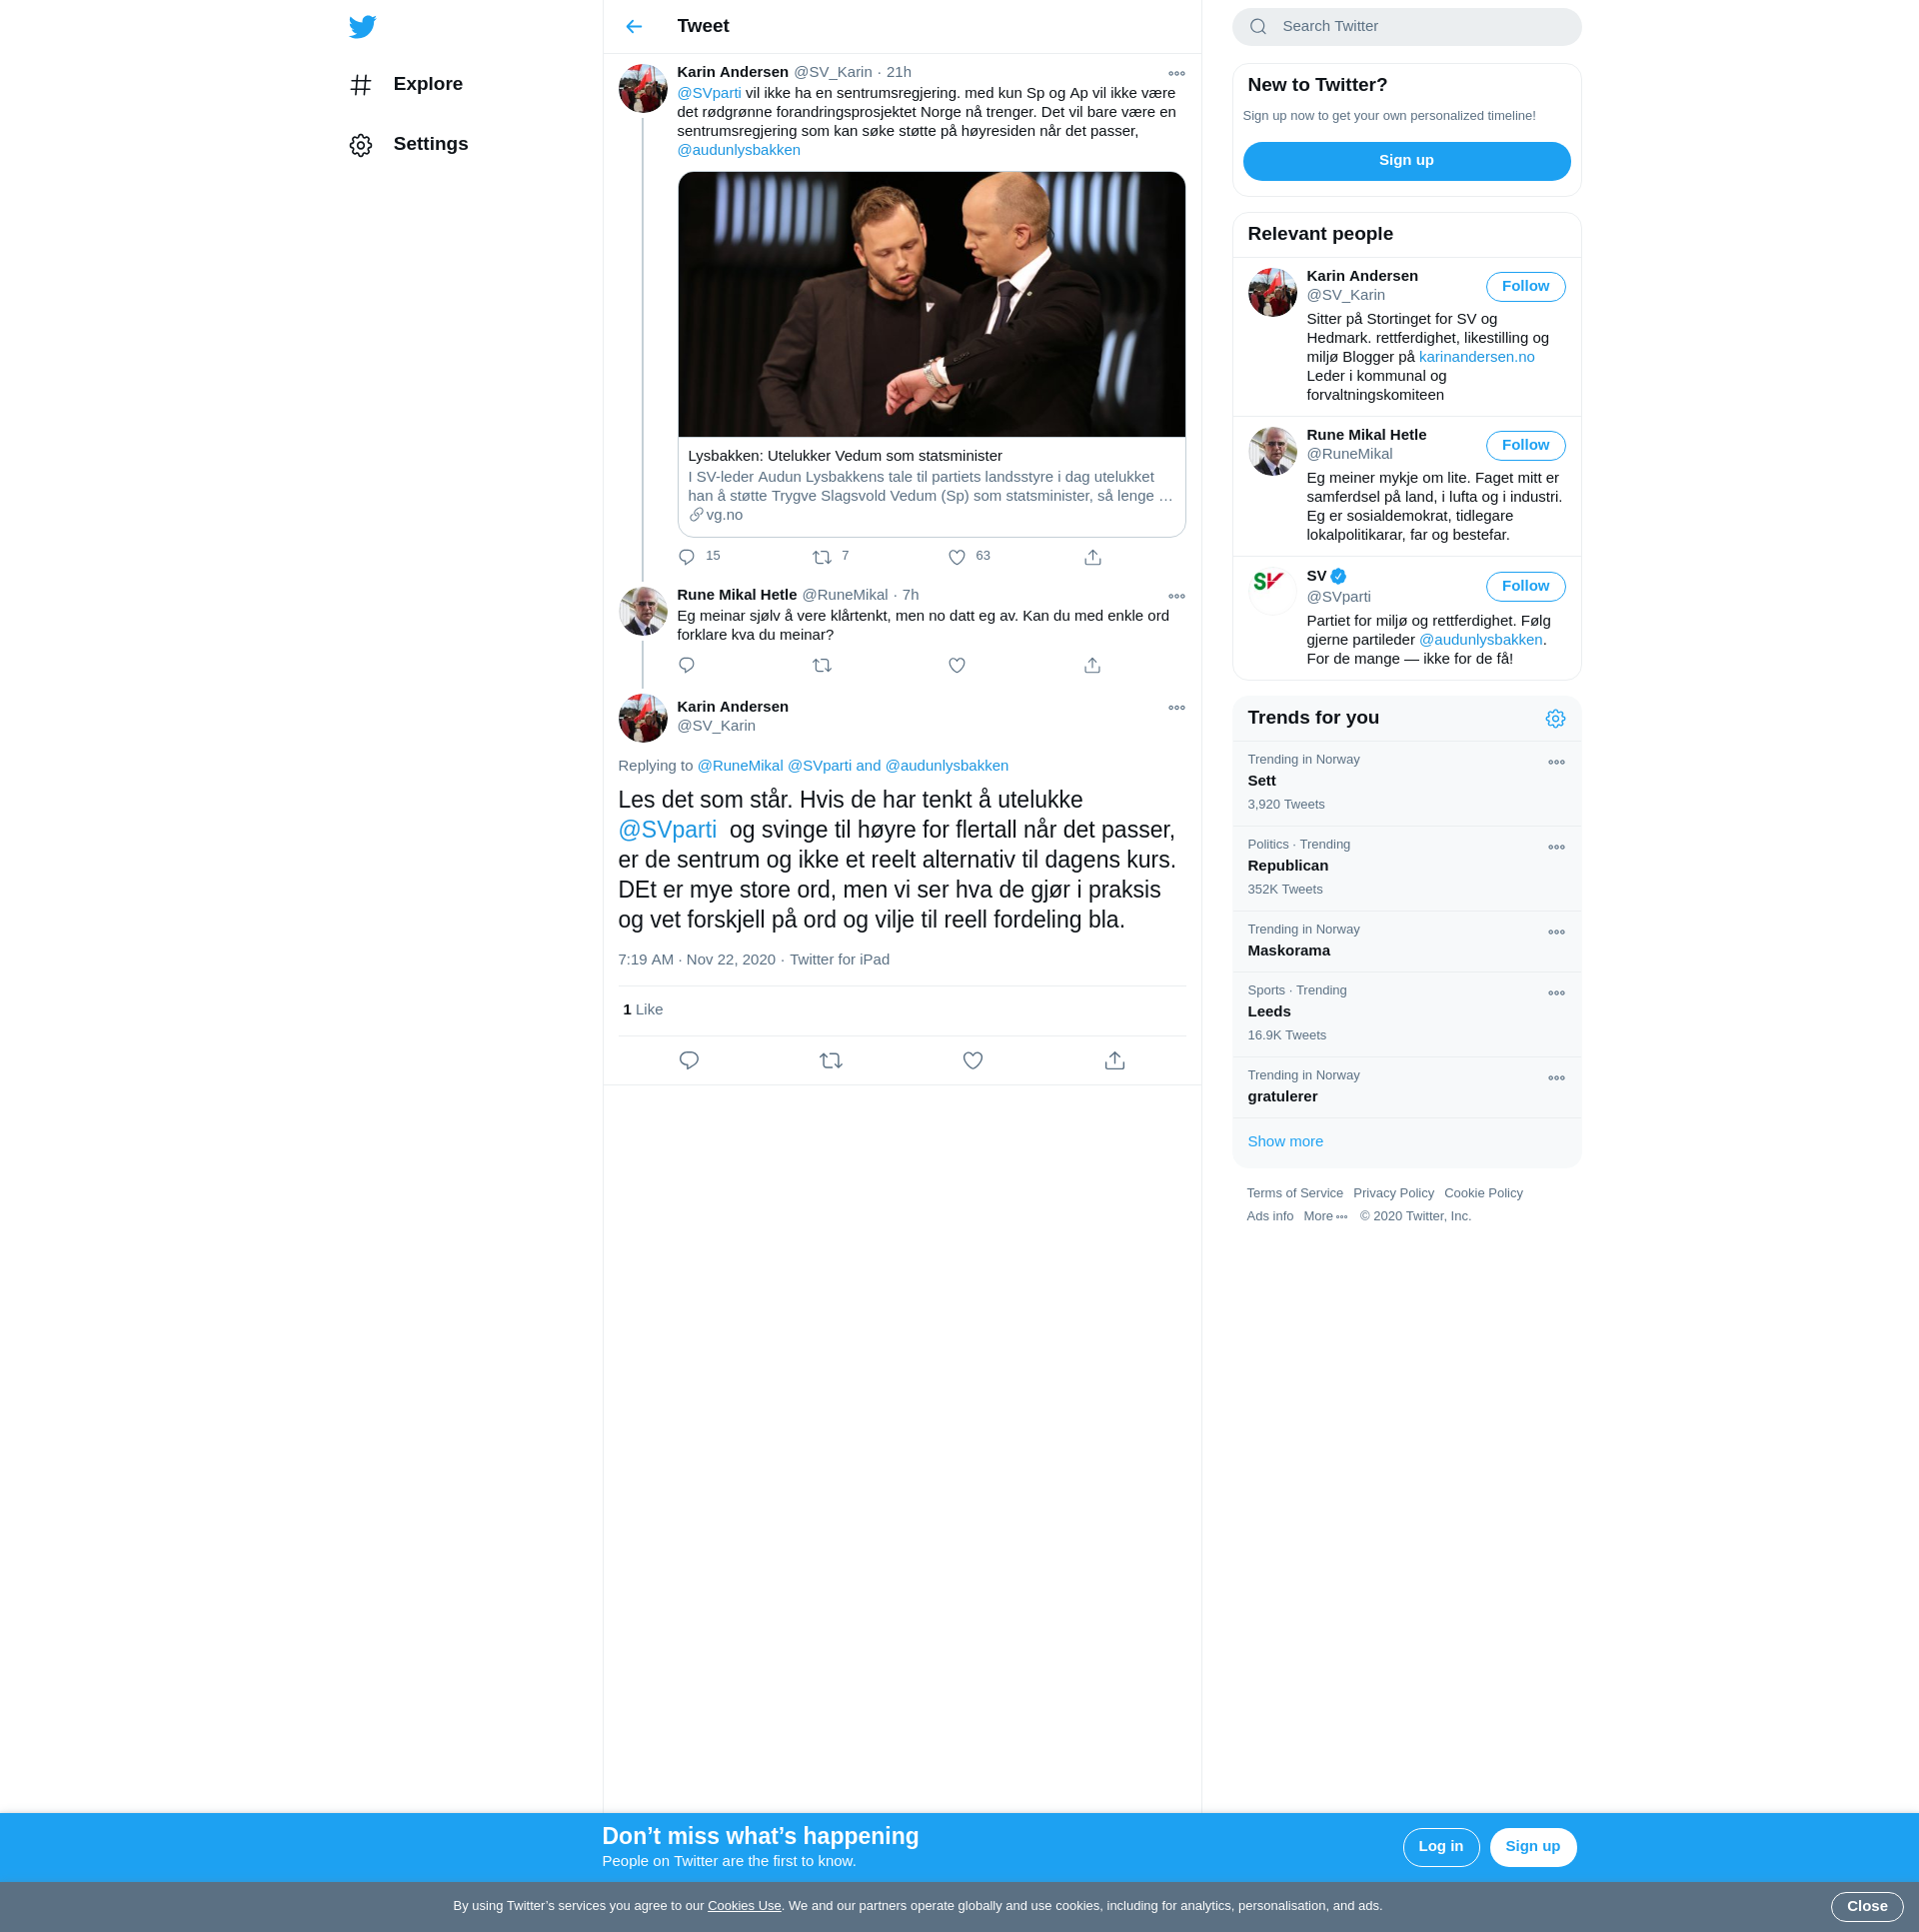The image size is (1919, 1932).
Task: Click Show more under trends
Action: [x=1285, y=1142]
